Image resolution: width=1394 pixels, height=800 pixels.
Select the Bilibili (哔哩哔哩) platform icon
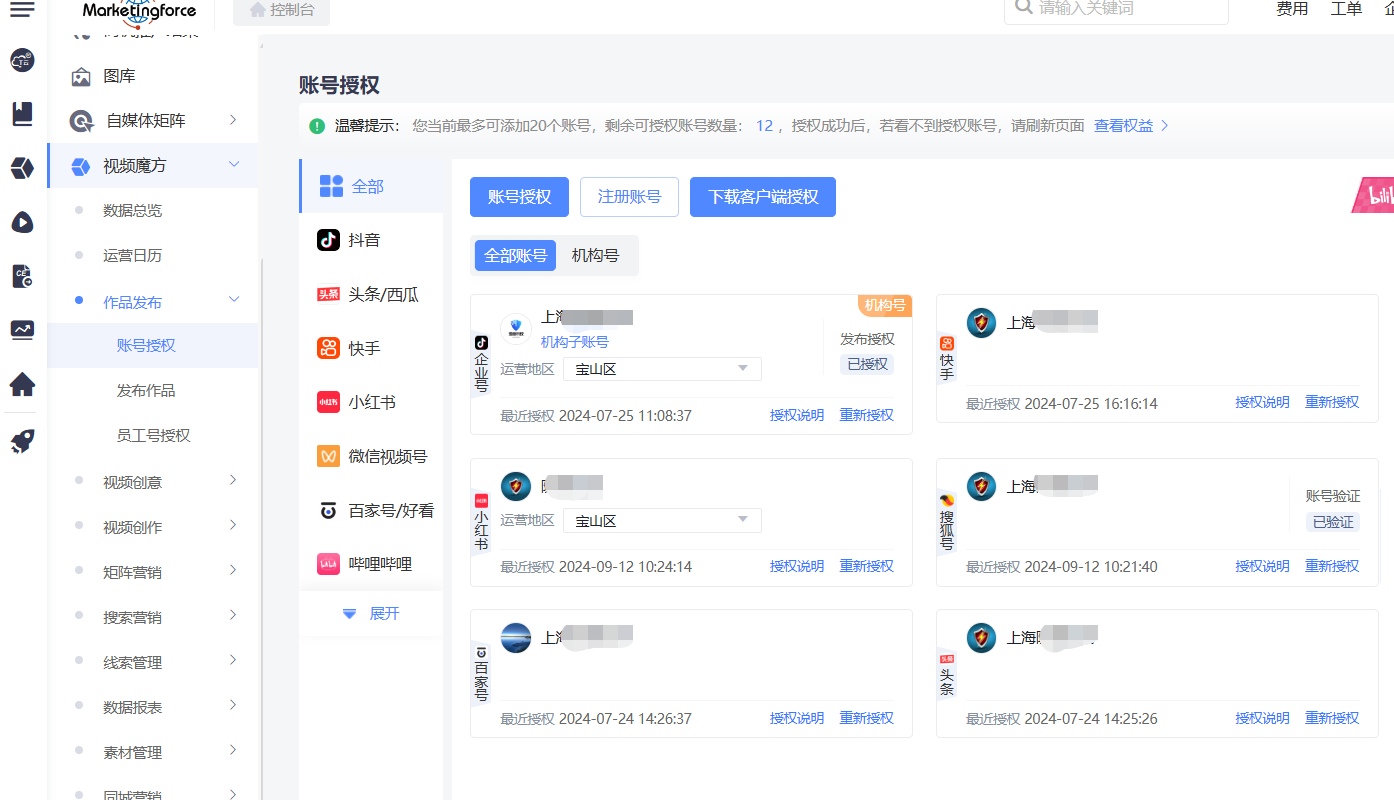[328, 564]
